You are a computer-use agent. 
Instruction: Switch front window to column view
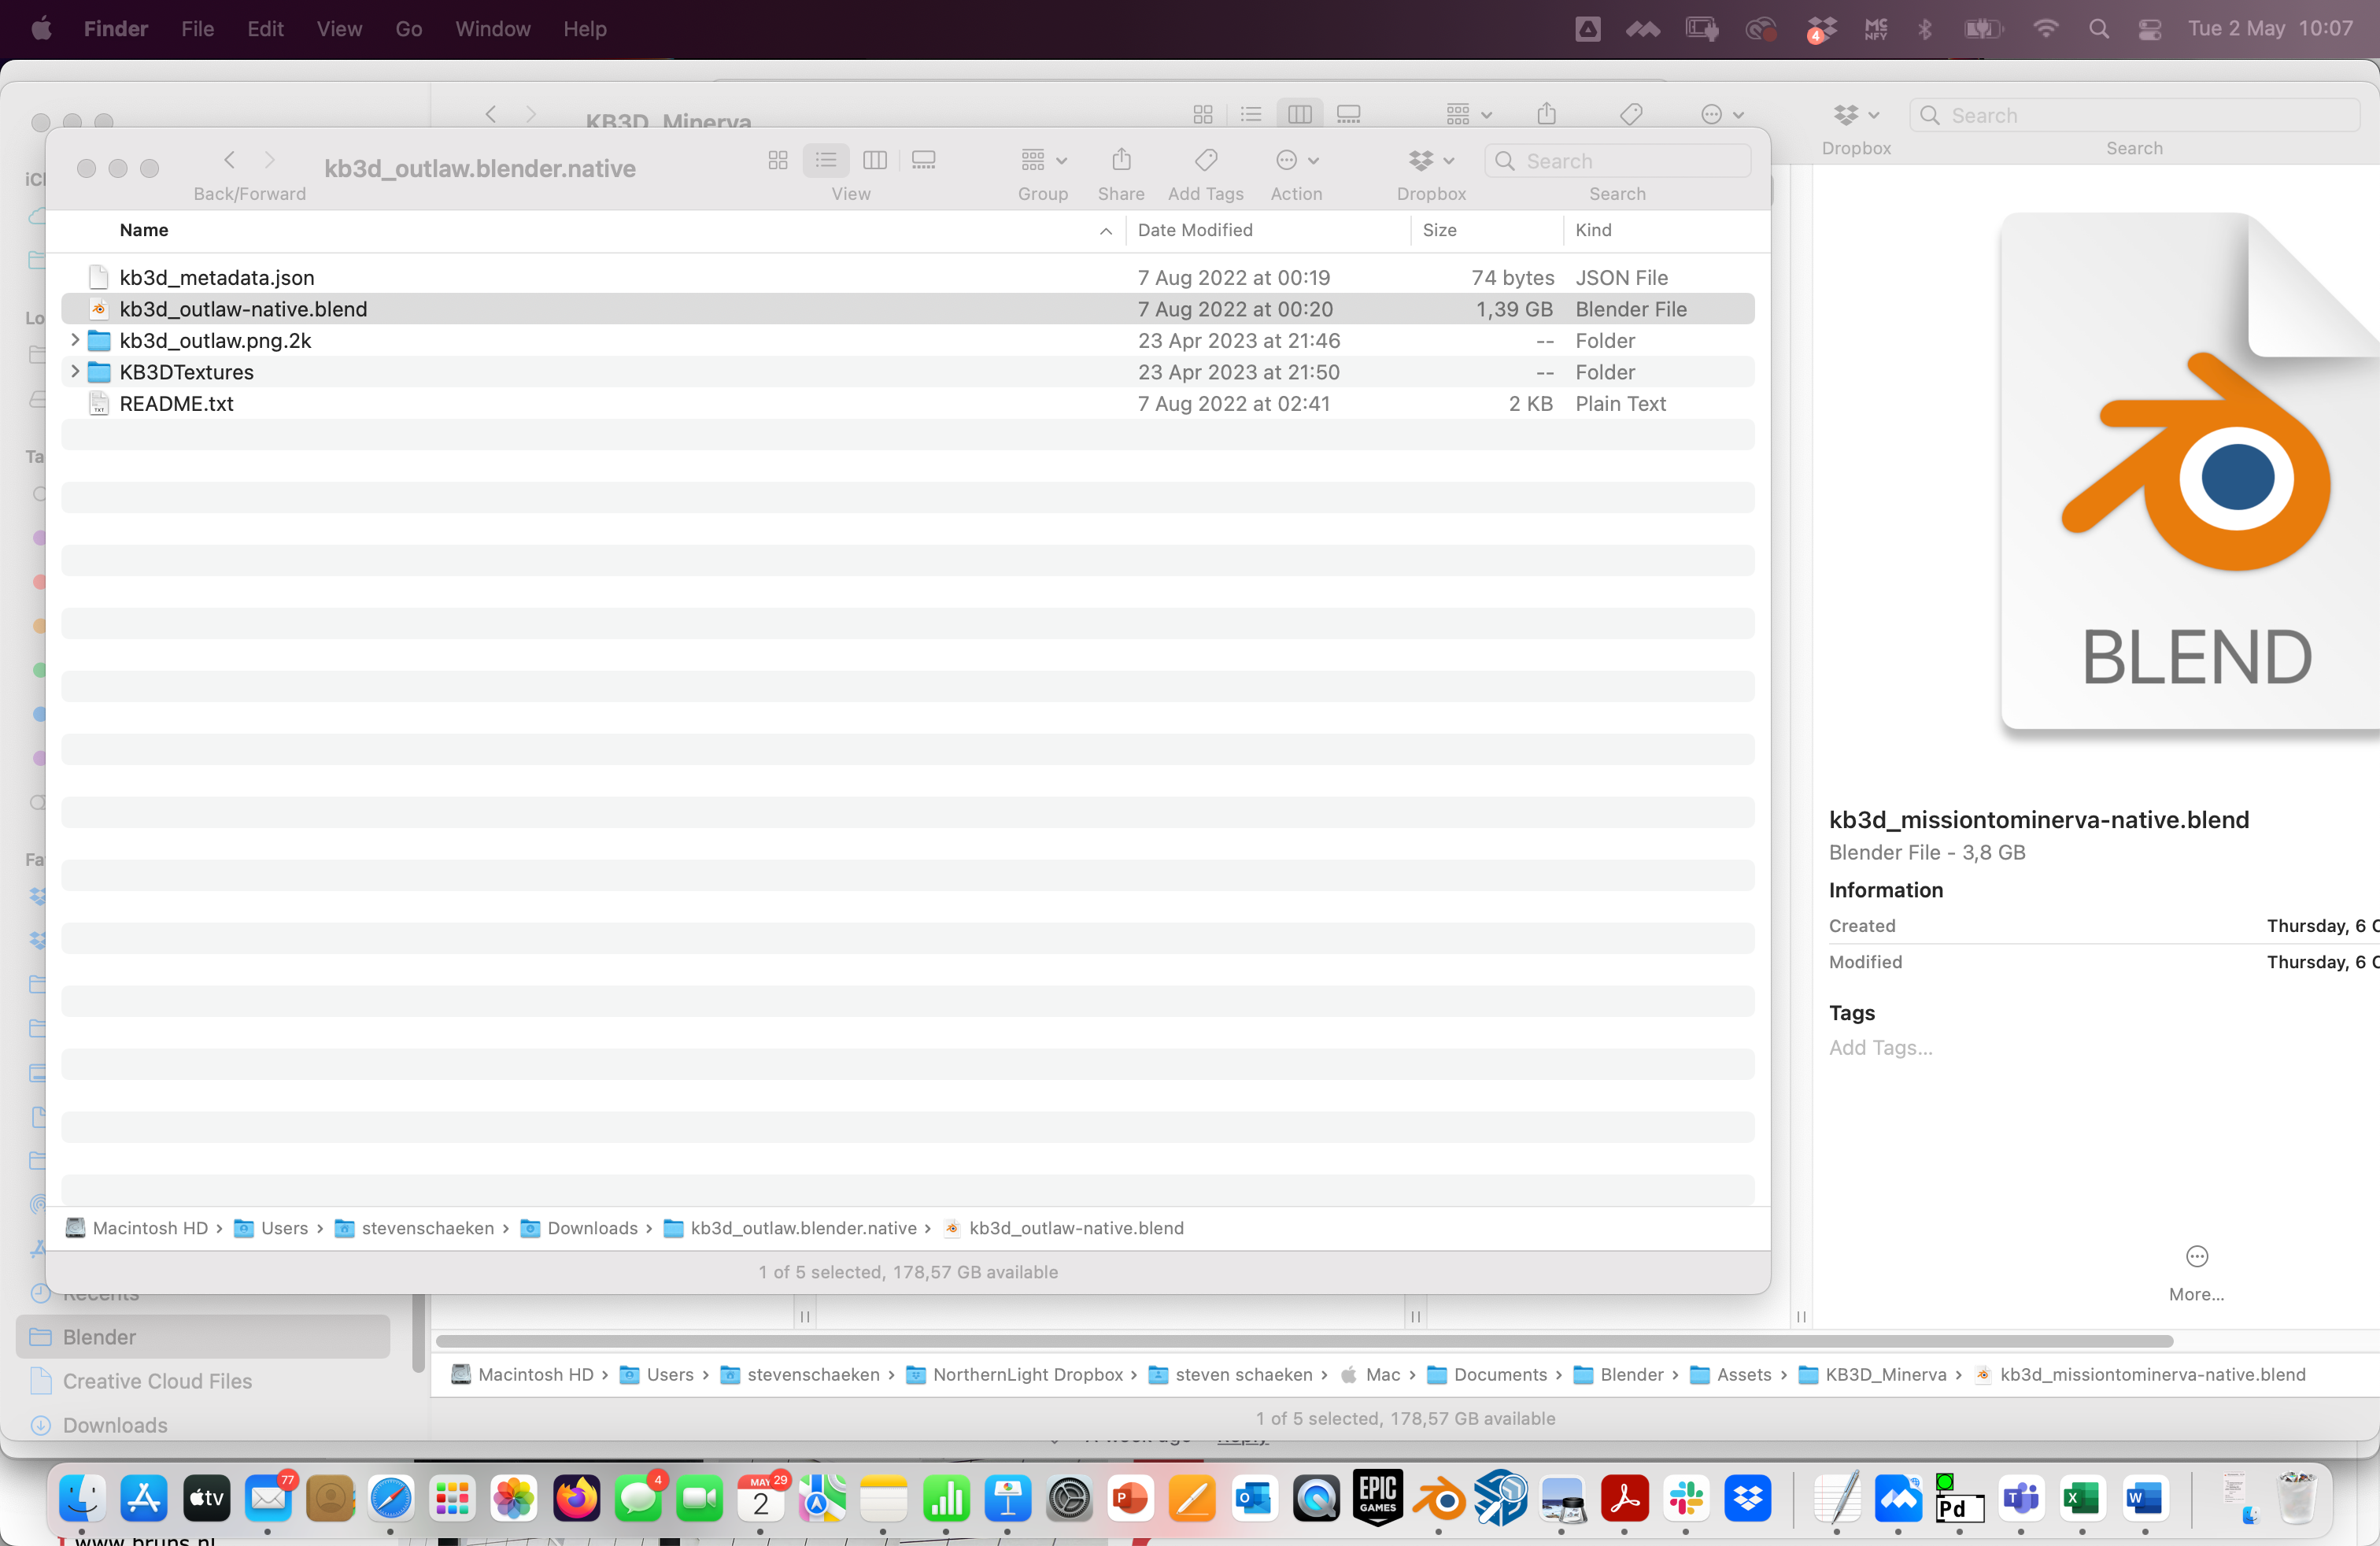pyautogui.click(x=875, y=160)
